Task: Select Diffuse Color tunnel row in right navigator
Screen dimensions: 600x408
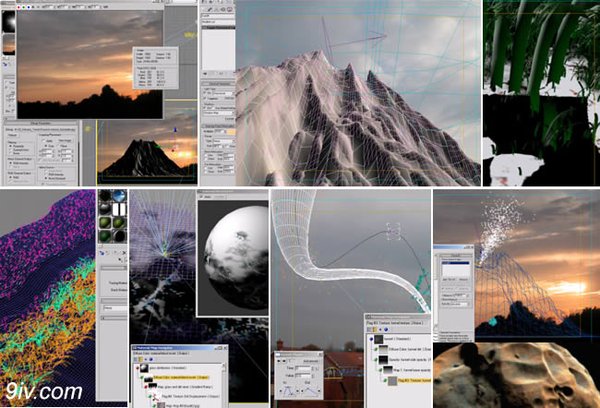Action: pos(403,349)
